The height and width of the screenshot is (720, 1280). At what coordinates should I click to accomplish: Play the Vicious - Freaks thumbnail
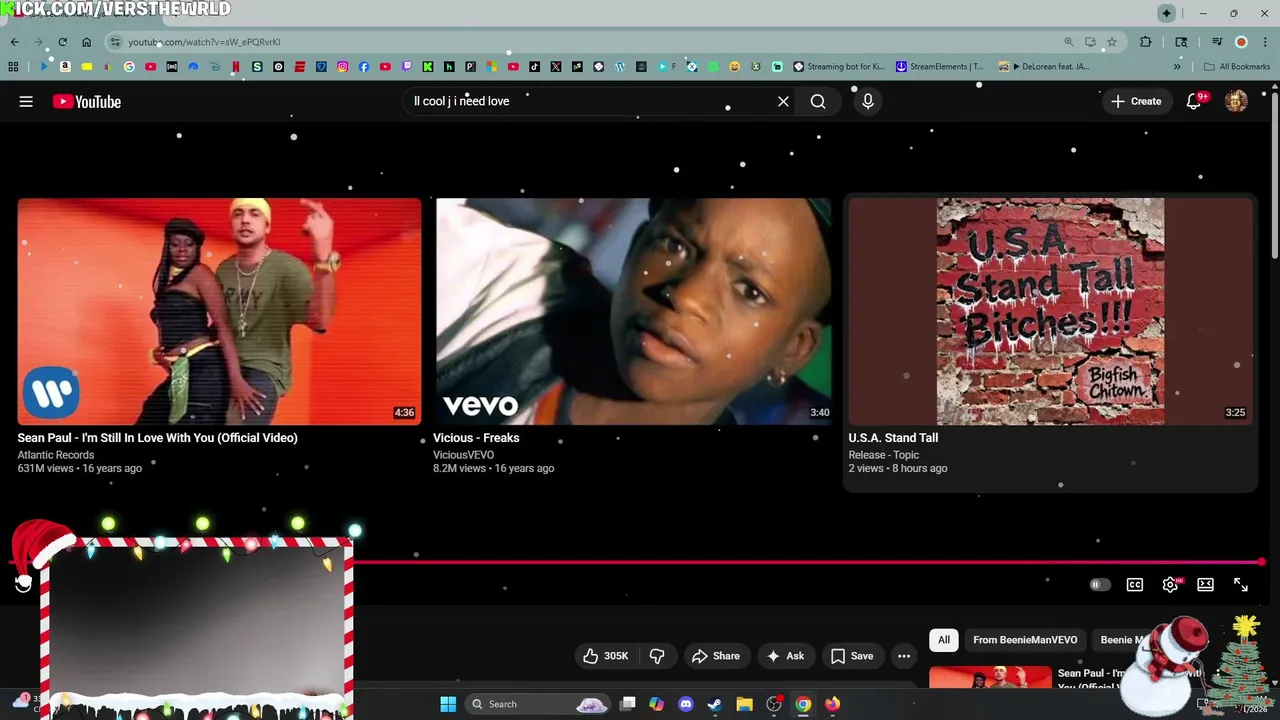click(633, 311)
